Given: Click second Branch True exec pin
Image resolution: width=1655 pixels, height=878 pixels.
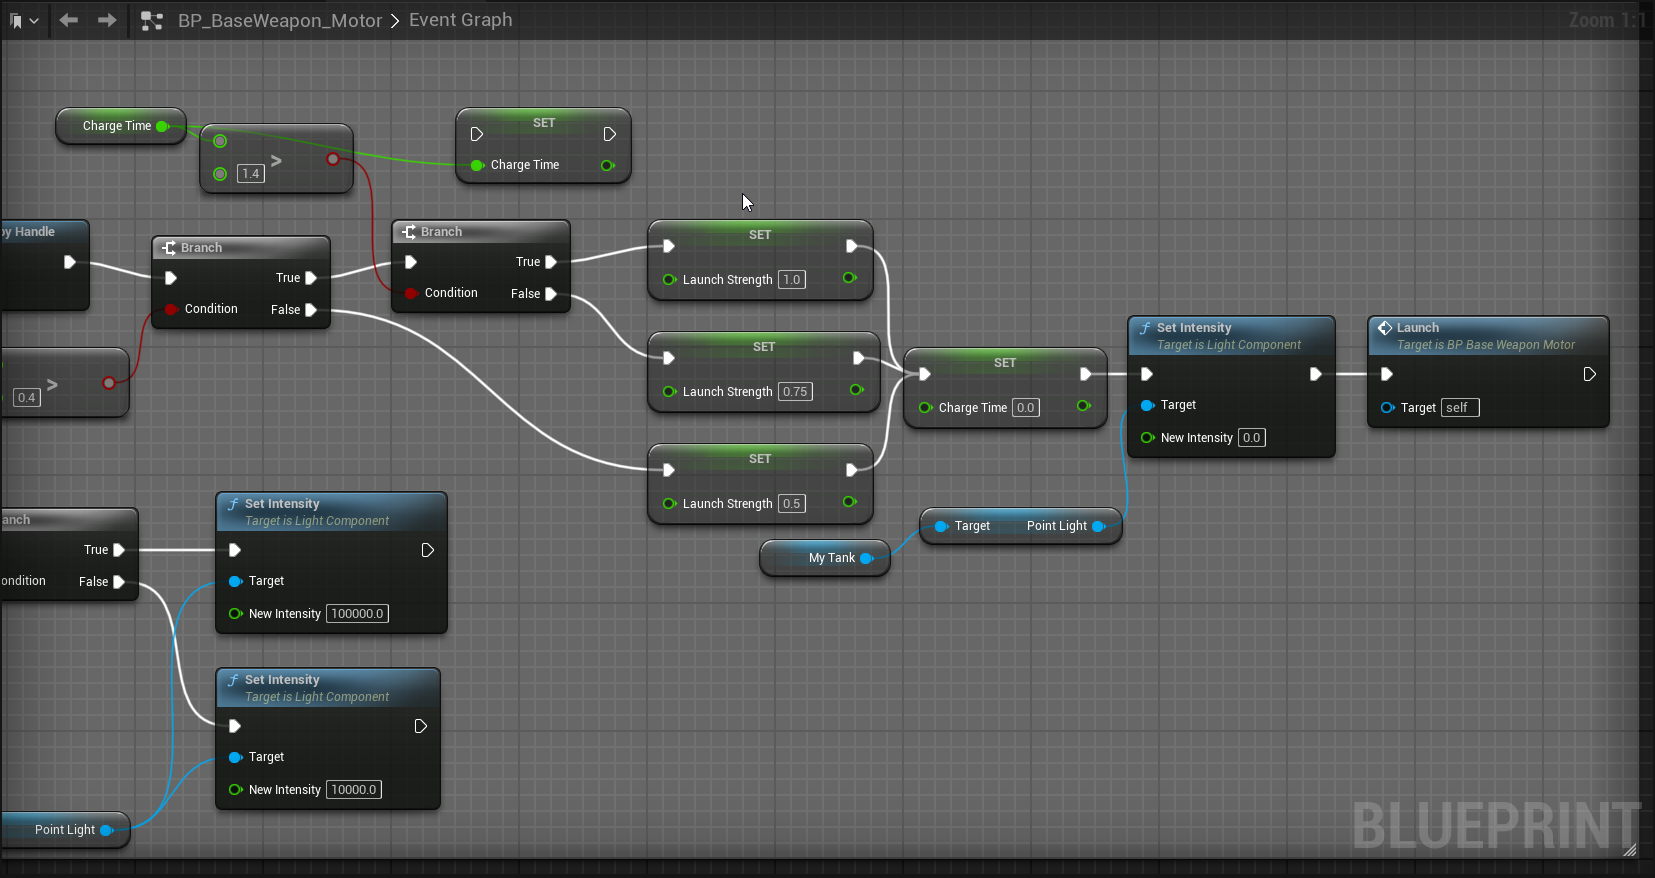Looking at the screenshot, I should coord(551,262).
